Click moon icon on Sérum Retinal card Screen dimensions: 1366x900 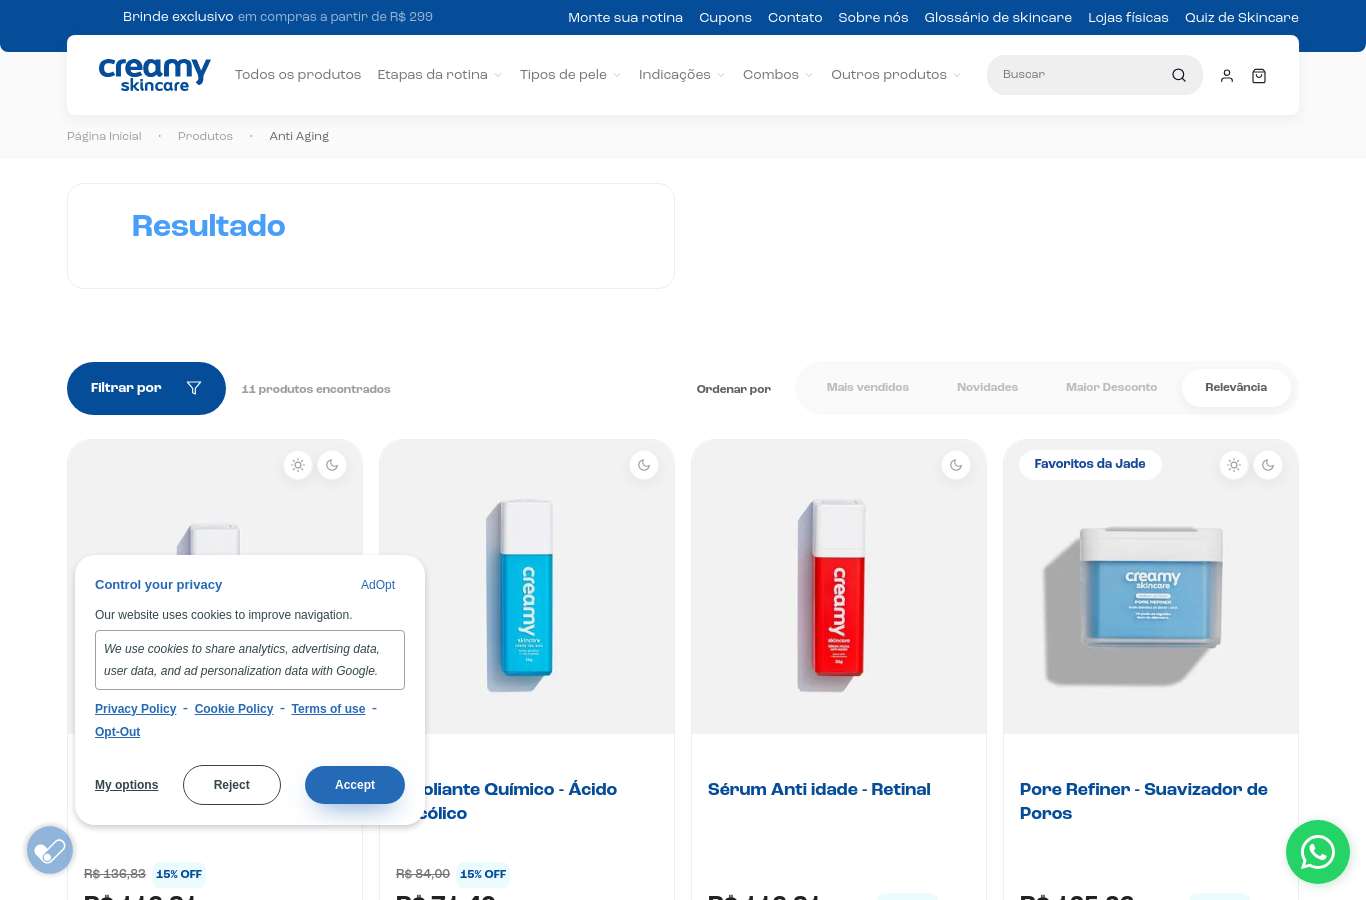click(956, 465)
